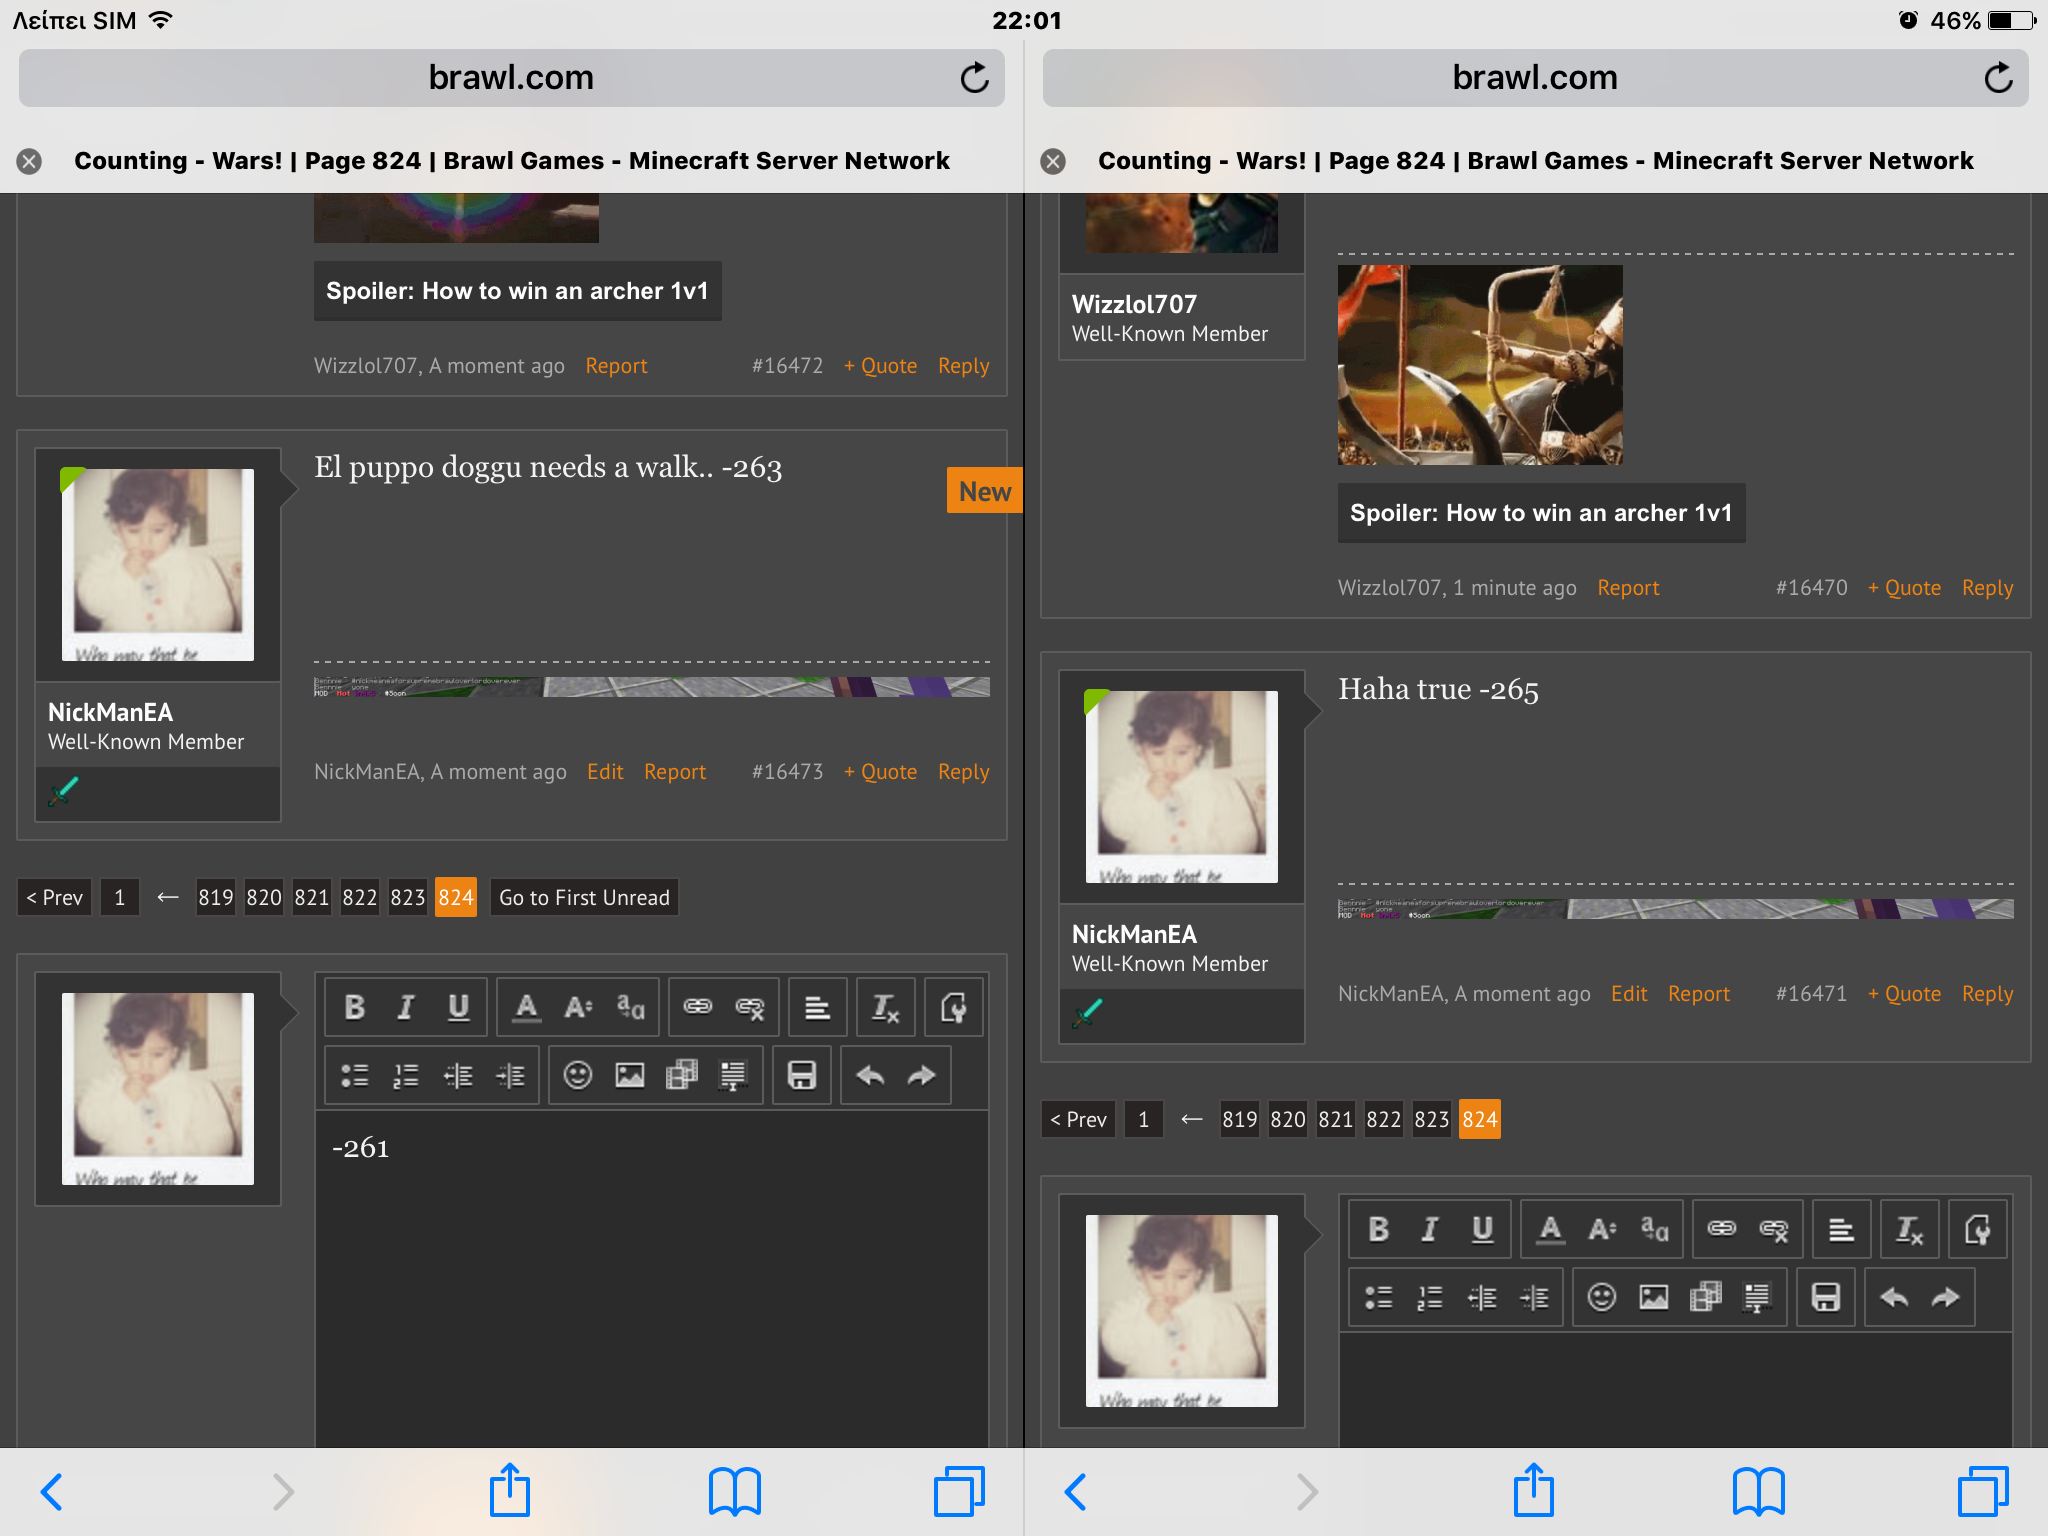Expand the 'How to win an archer 1v1' spoiler on left
The height and width of the screenshot is (1536, 2048).
[x=517, y=291]
